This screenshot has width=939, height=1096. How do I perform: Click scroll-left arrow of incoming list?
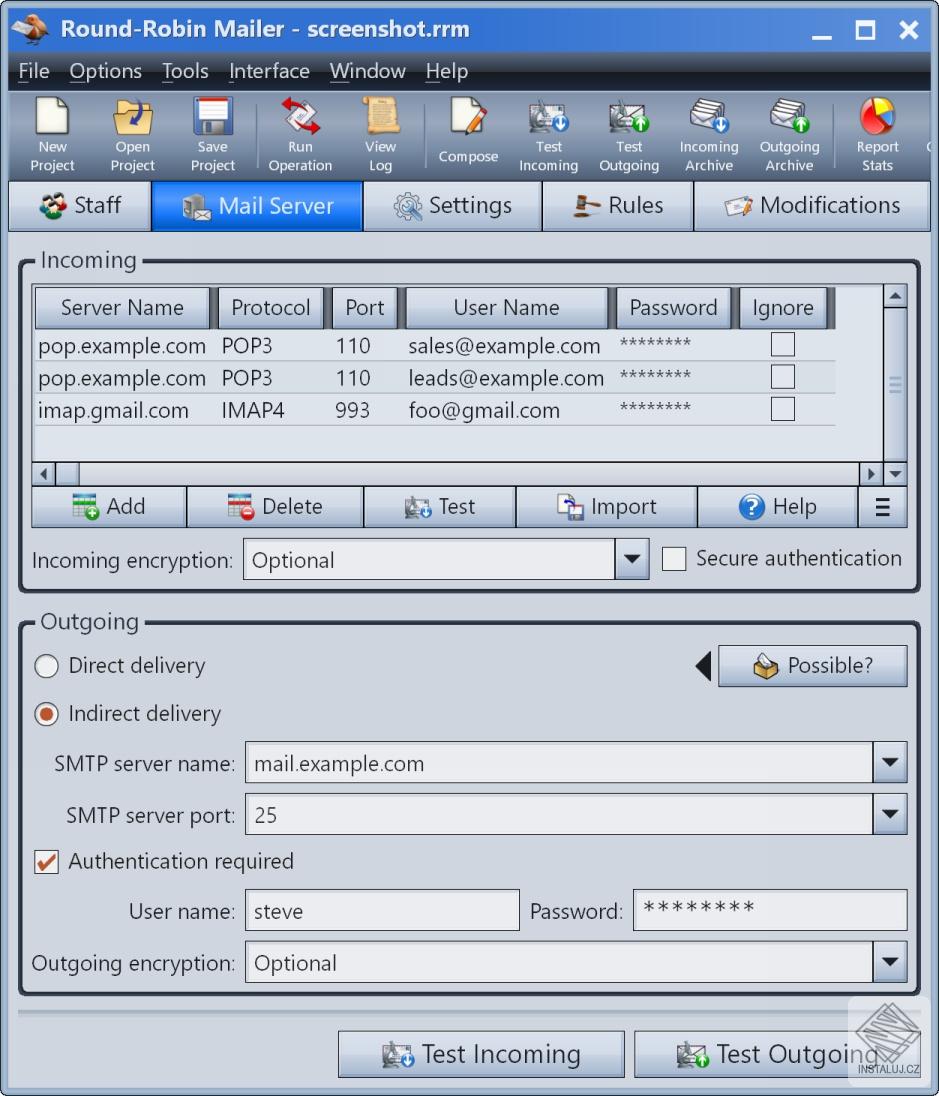point(43,474)
